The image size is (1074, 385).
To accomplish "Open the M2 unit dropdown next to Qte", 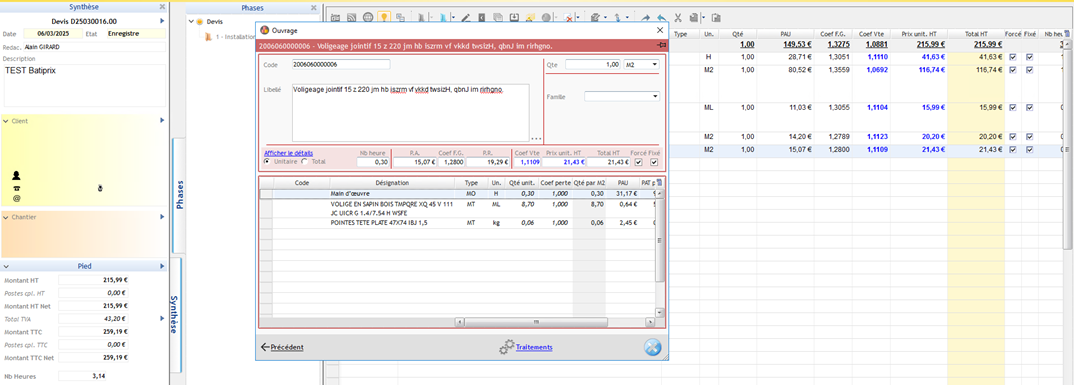I will click(655, 64).
